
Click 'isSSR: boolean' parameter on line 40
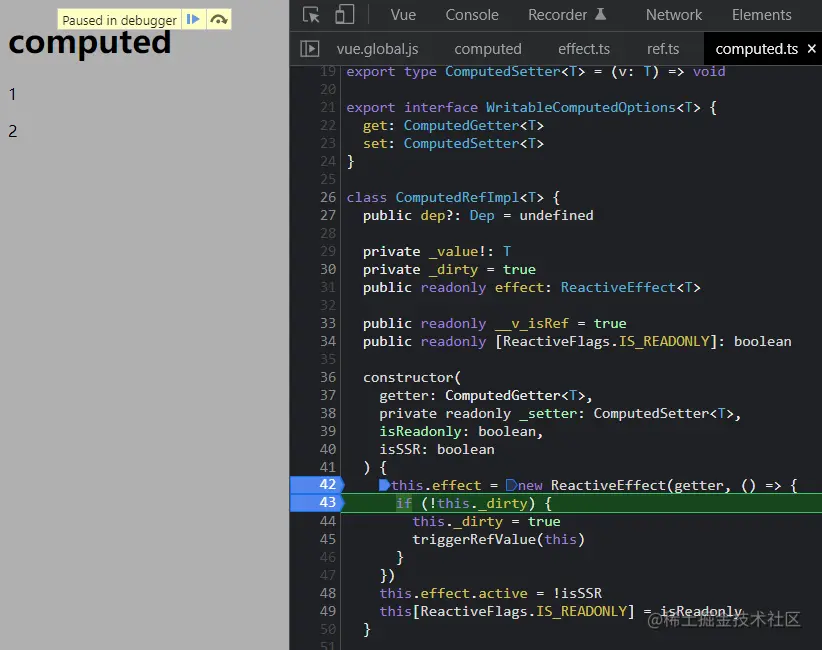coord(437,449)
